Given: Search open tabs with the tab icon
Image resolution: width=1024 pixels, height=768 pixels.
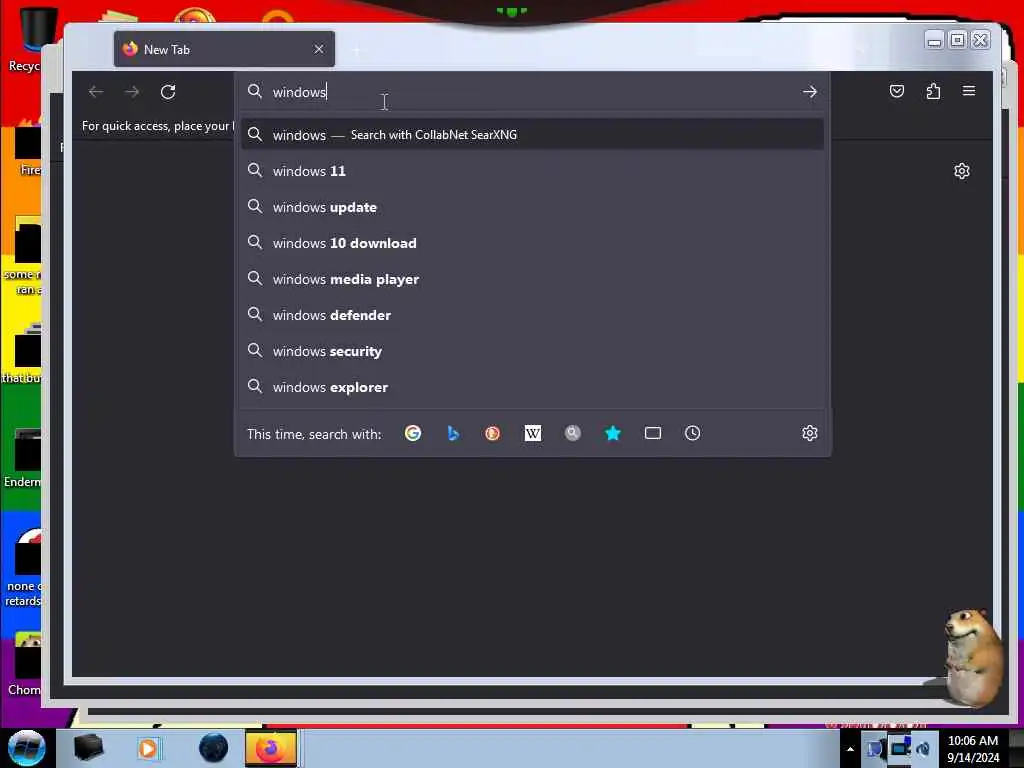Looking at the screenshot, I should click(x=652, y=433).
